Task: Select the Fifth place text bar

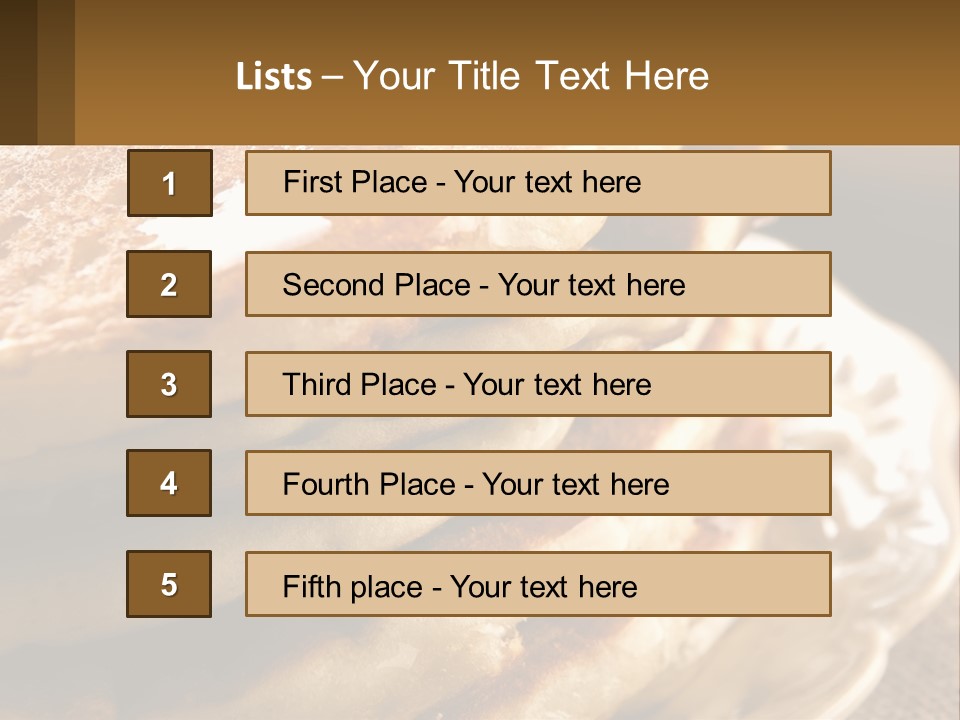Action: coord(538,584)
